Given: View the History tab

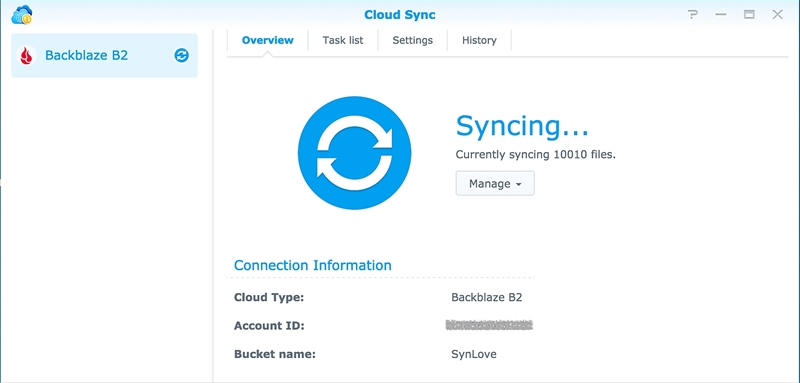Looking at the screenshot, I should [x=479, y=40].
